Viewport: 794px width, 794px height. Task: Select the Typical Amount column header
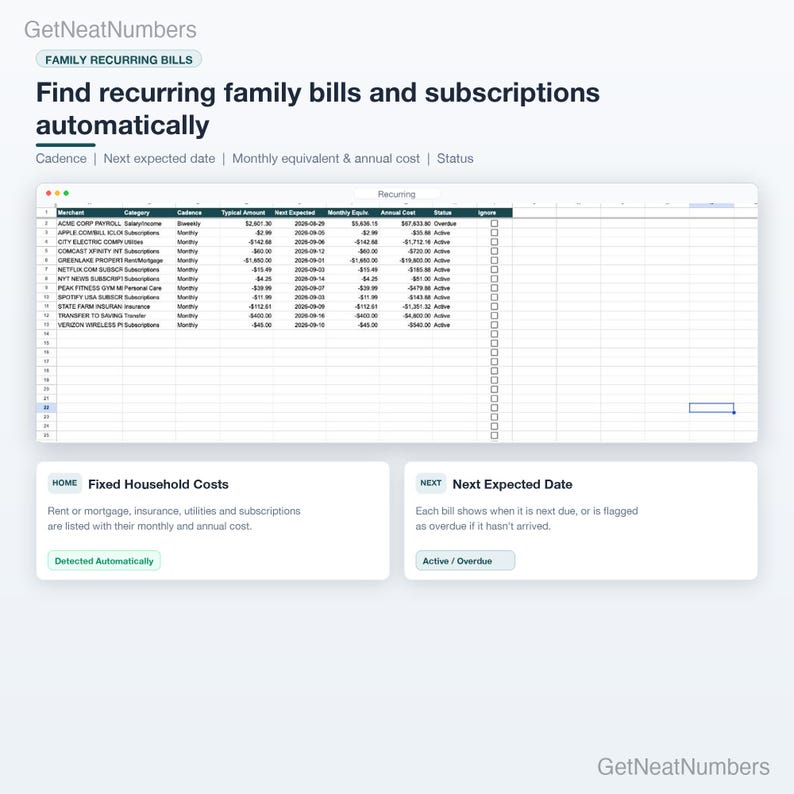click(247, 213)
